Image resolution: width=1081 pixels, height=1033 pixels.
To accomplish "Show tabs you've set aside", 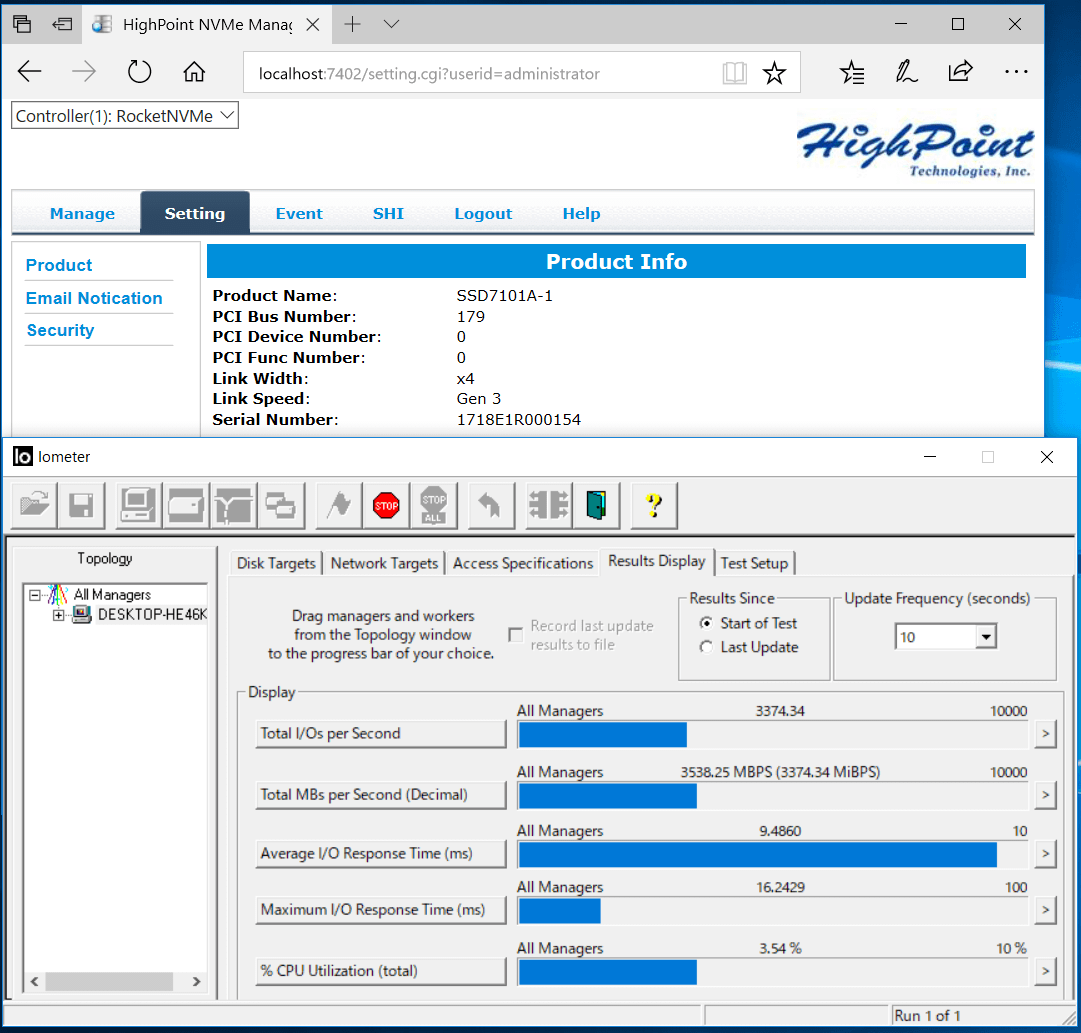I will tap(22, 25).
